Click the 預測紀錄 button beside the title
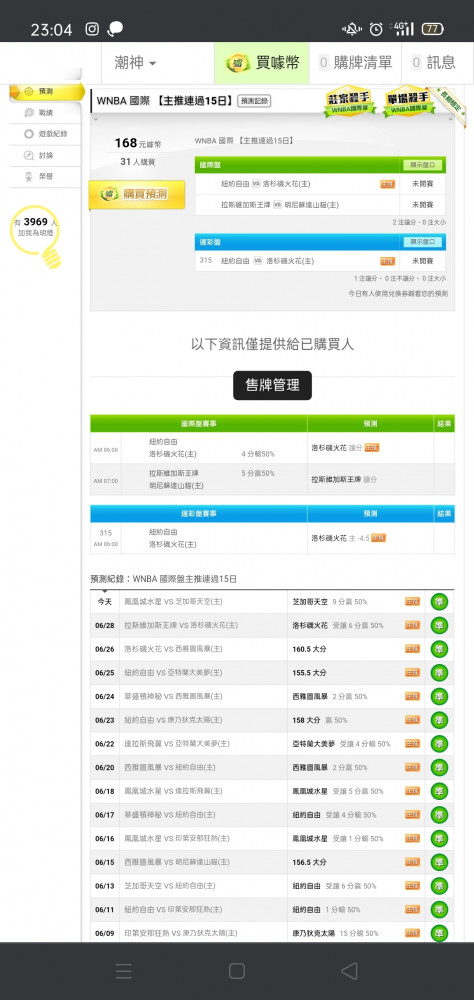 point(254,101)
